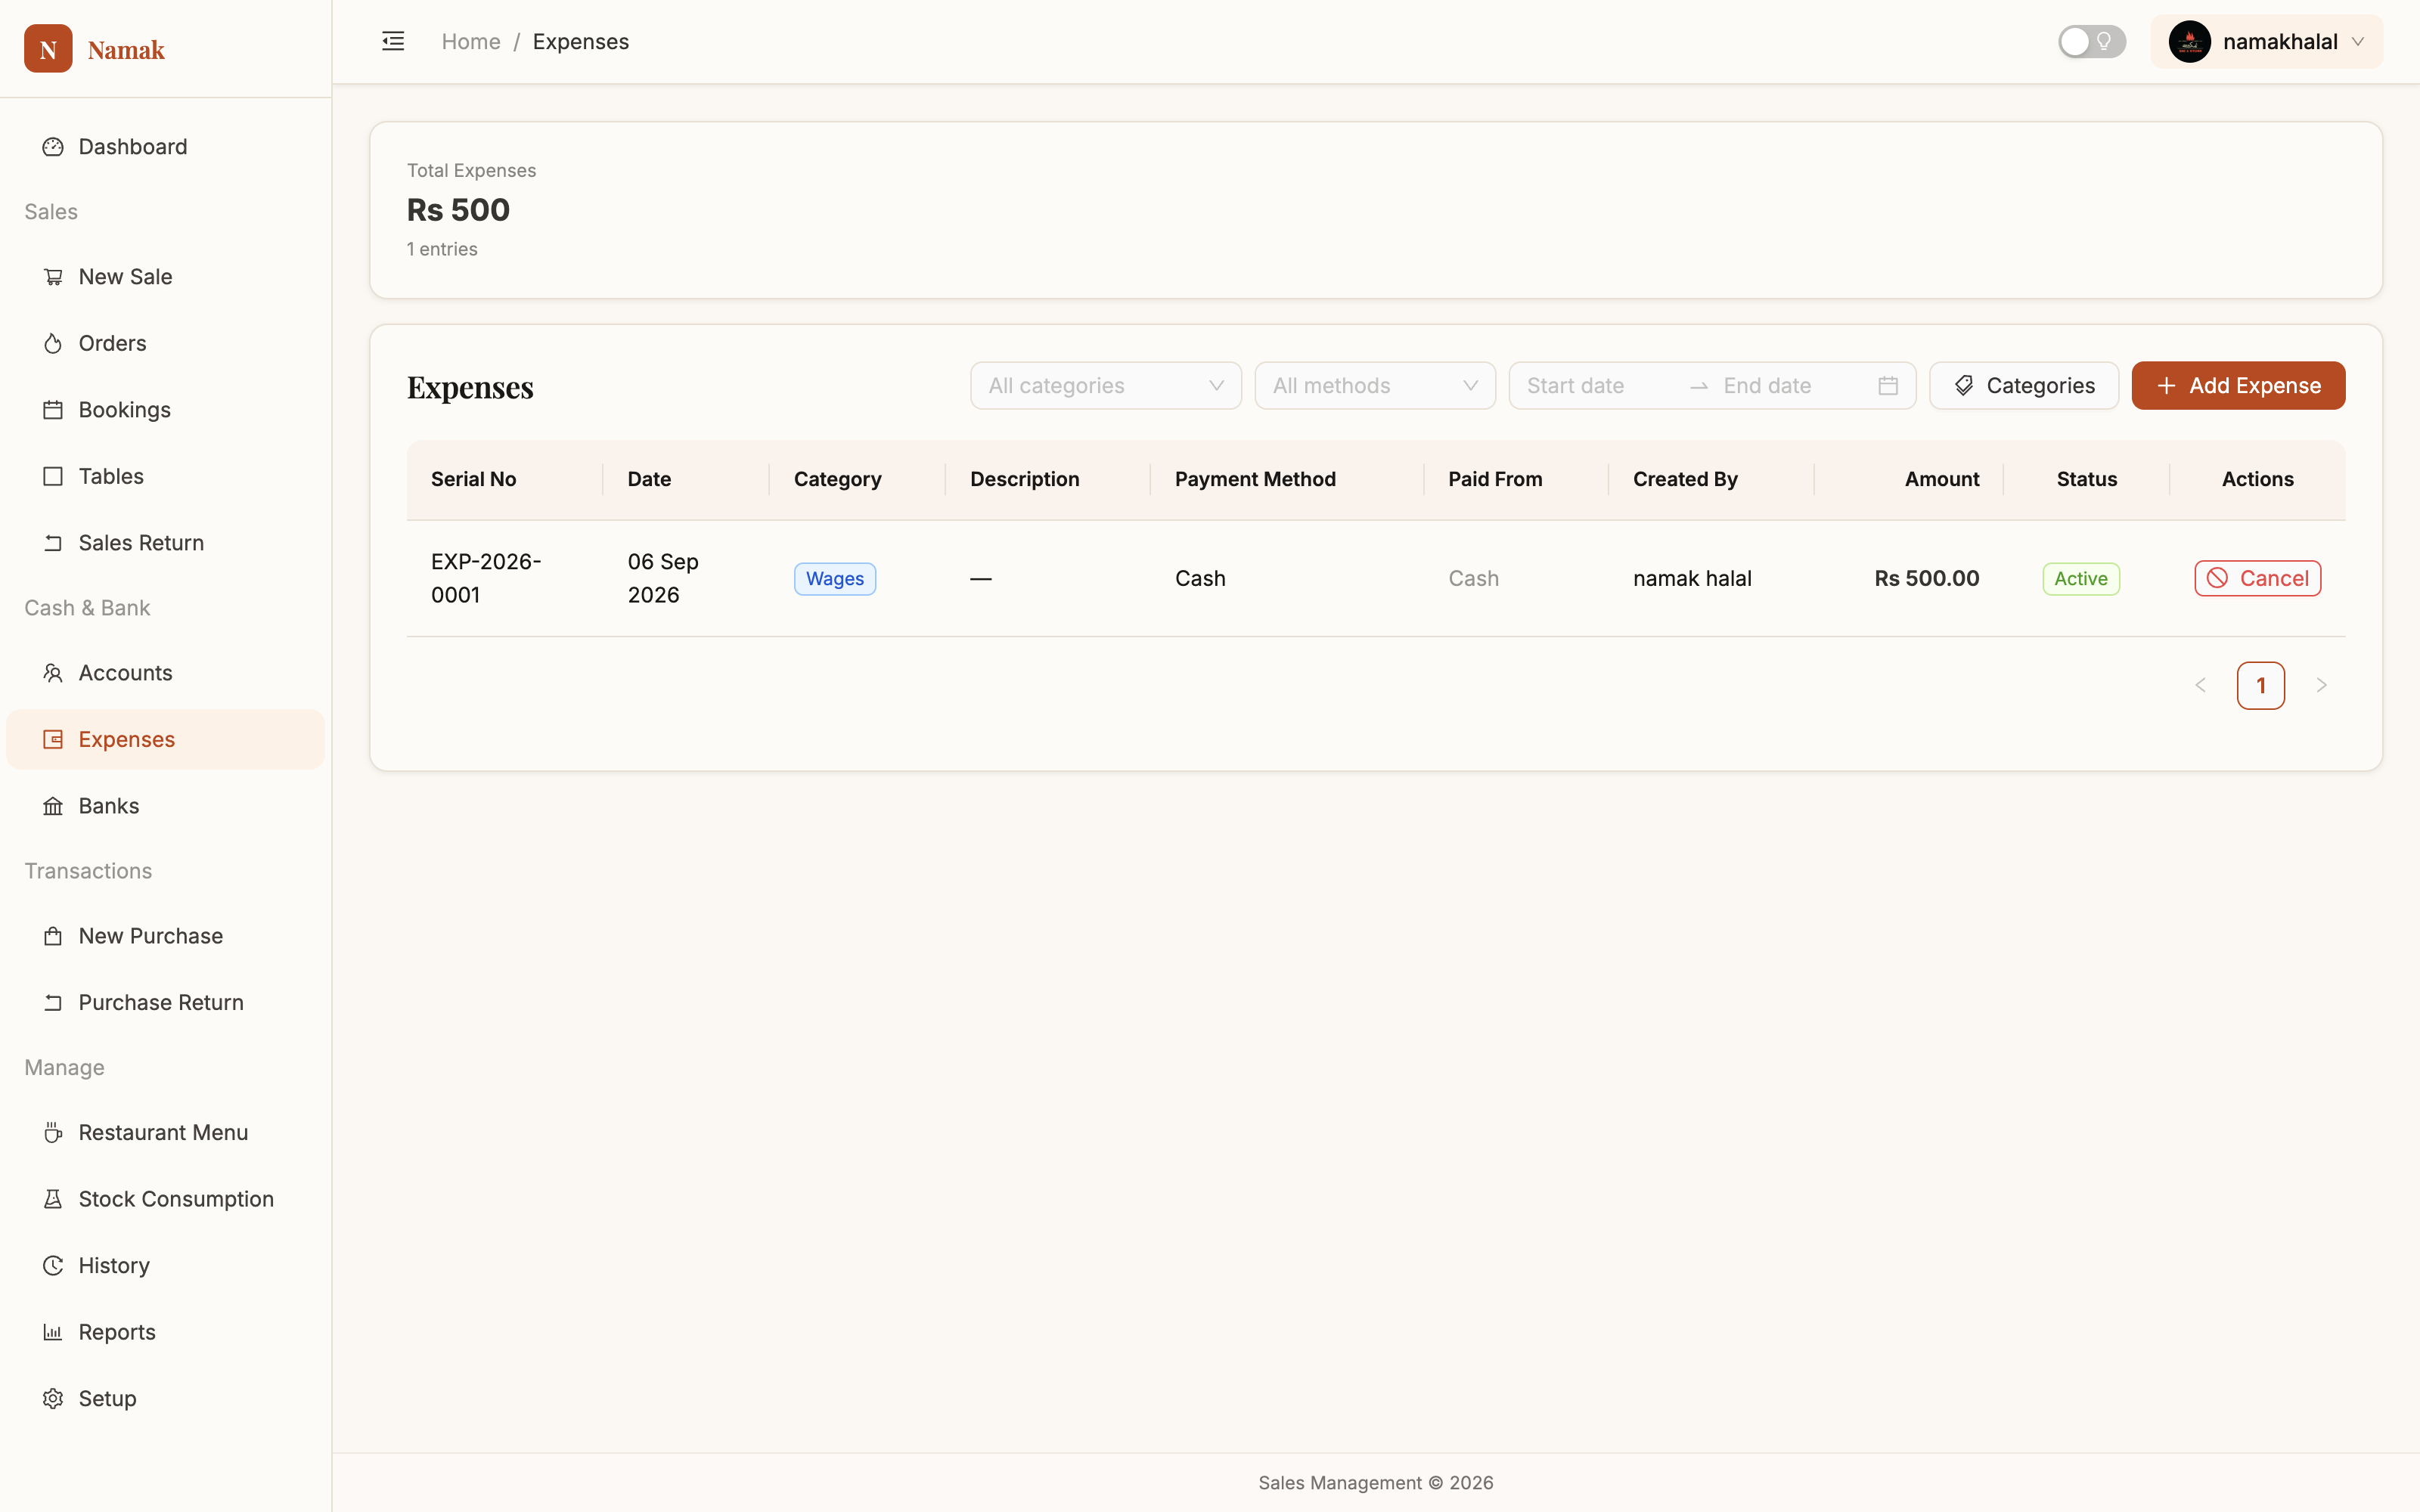Open the Categories button
This screenshot has width=2420, height=1512.
(x=2024, y=386)
